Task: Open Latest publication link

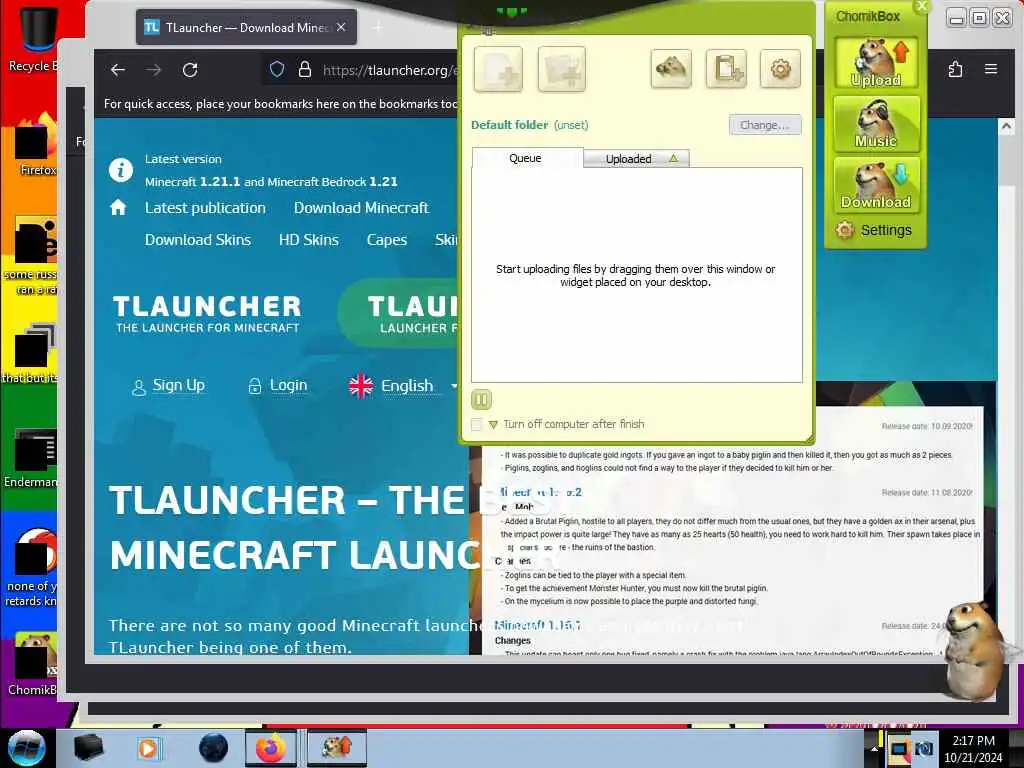Action: coord(205,208)
